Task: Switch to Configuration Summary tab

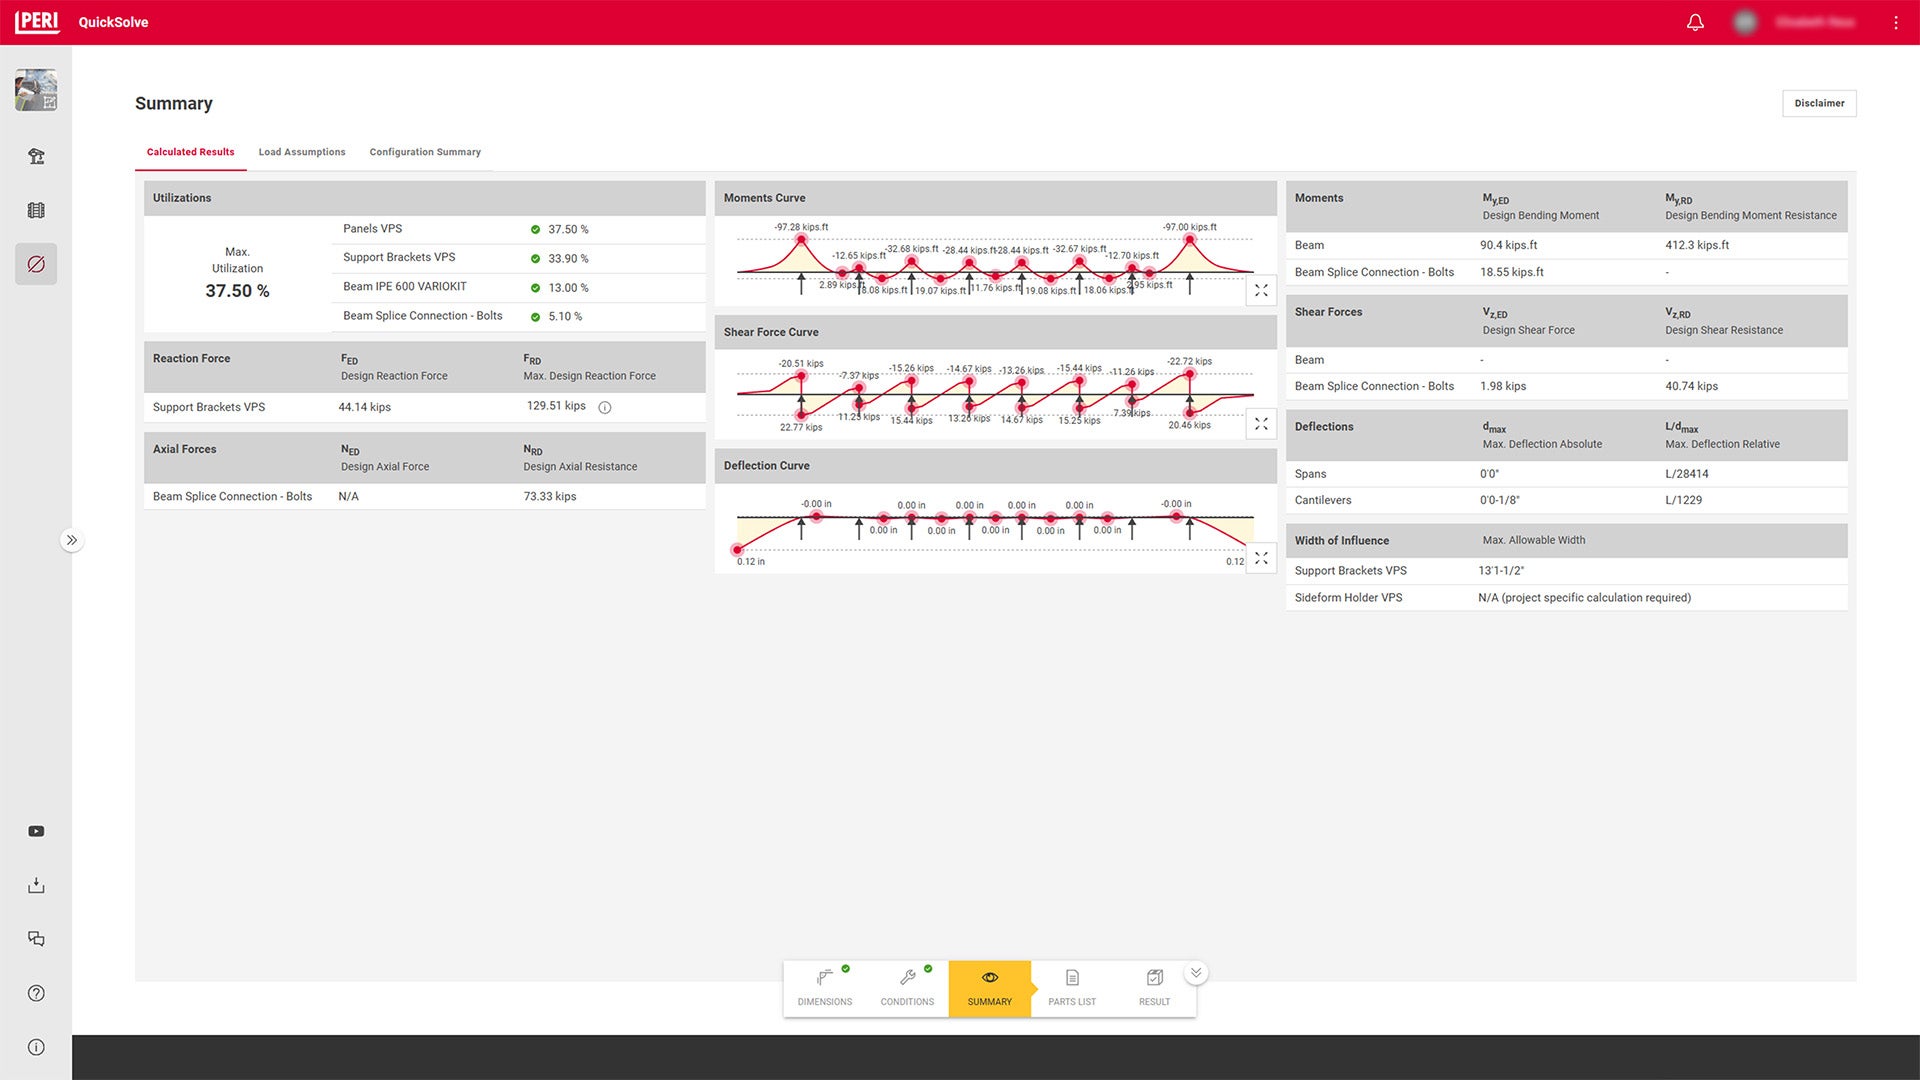Action: pos(425,152)
